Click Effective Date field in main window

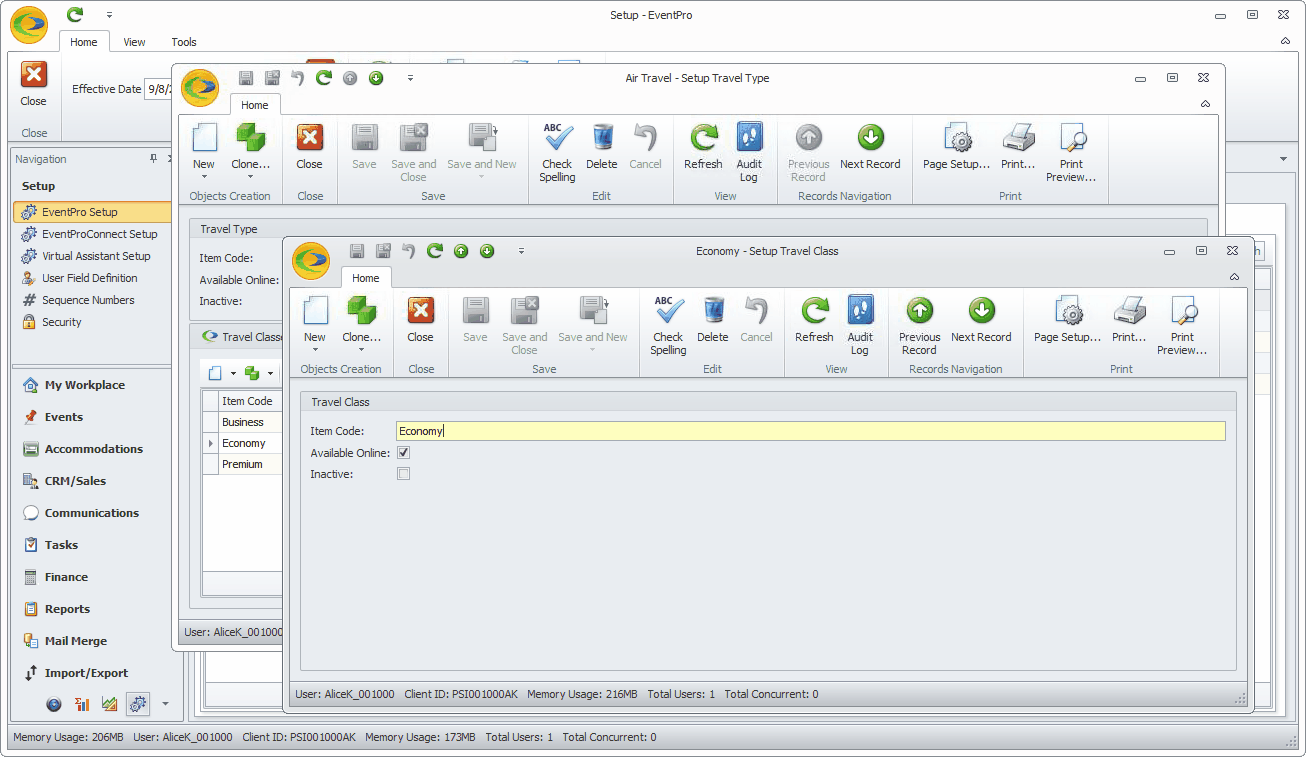[160, 89]
